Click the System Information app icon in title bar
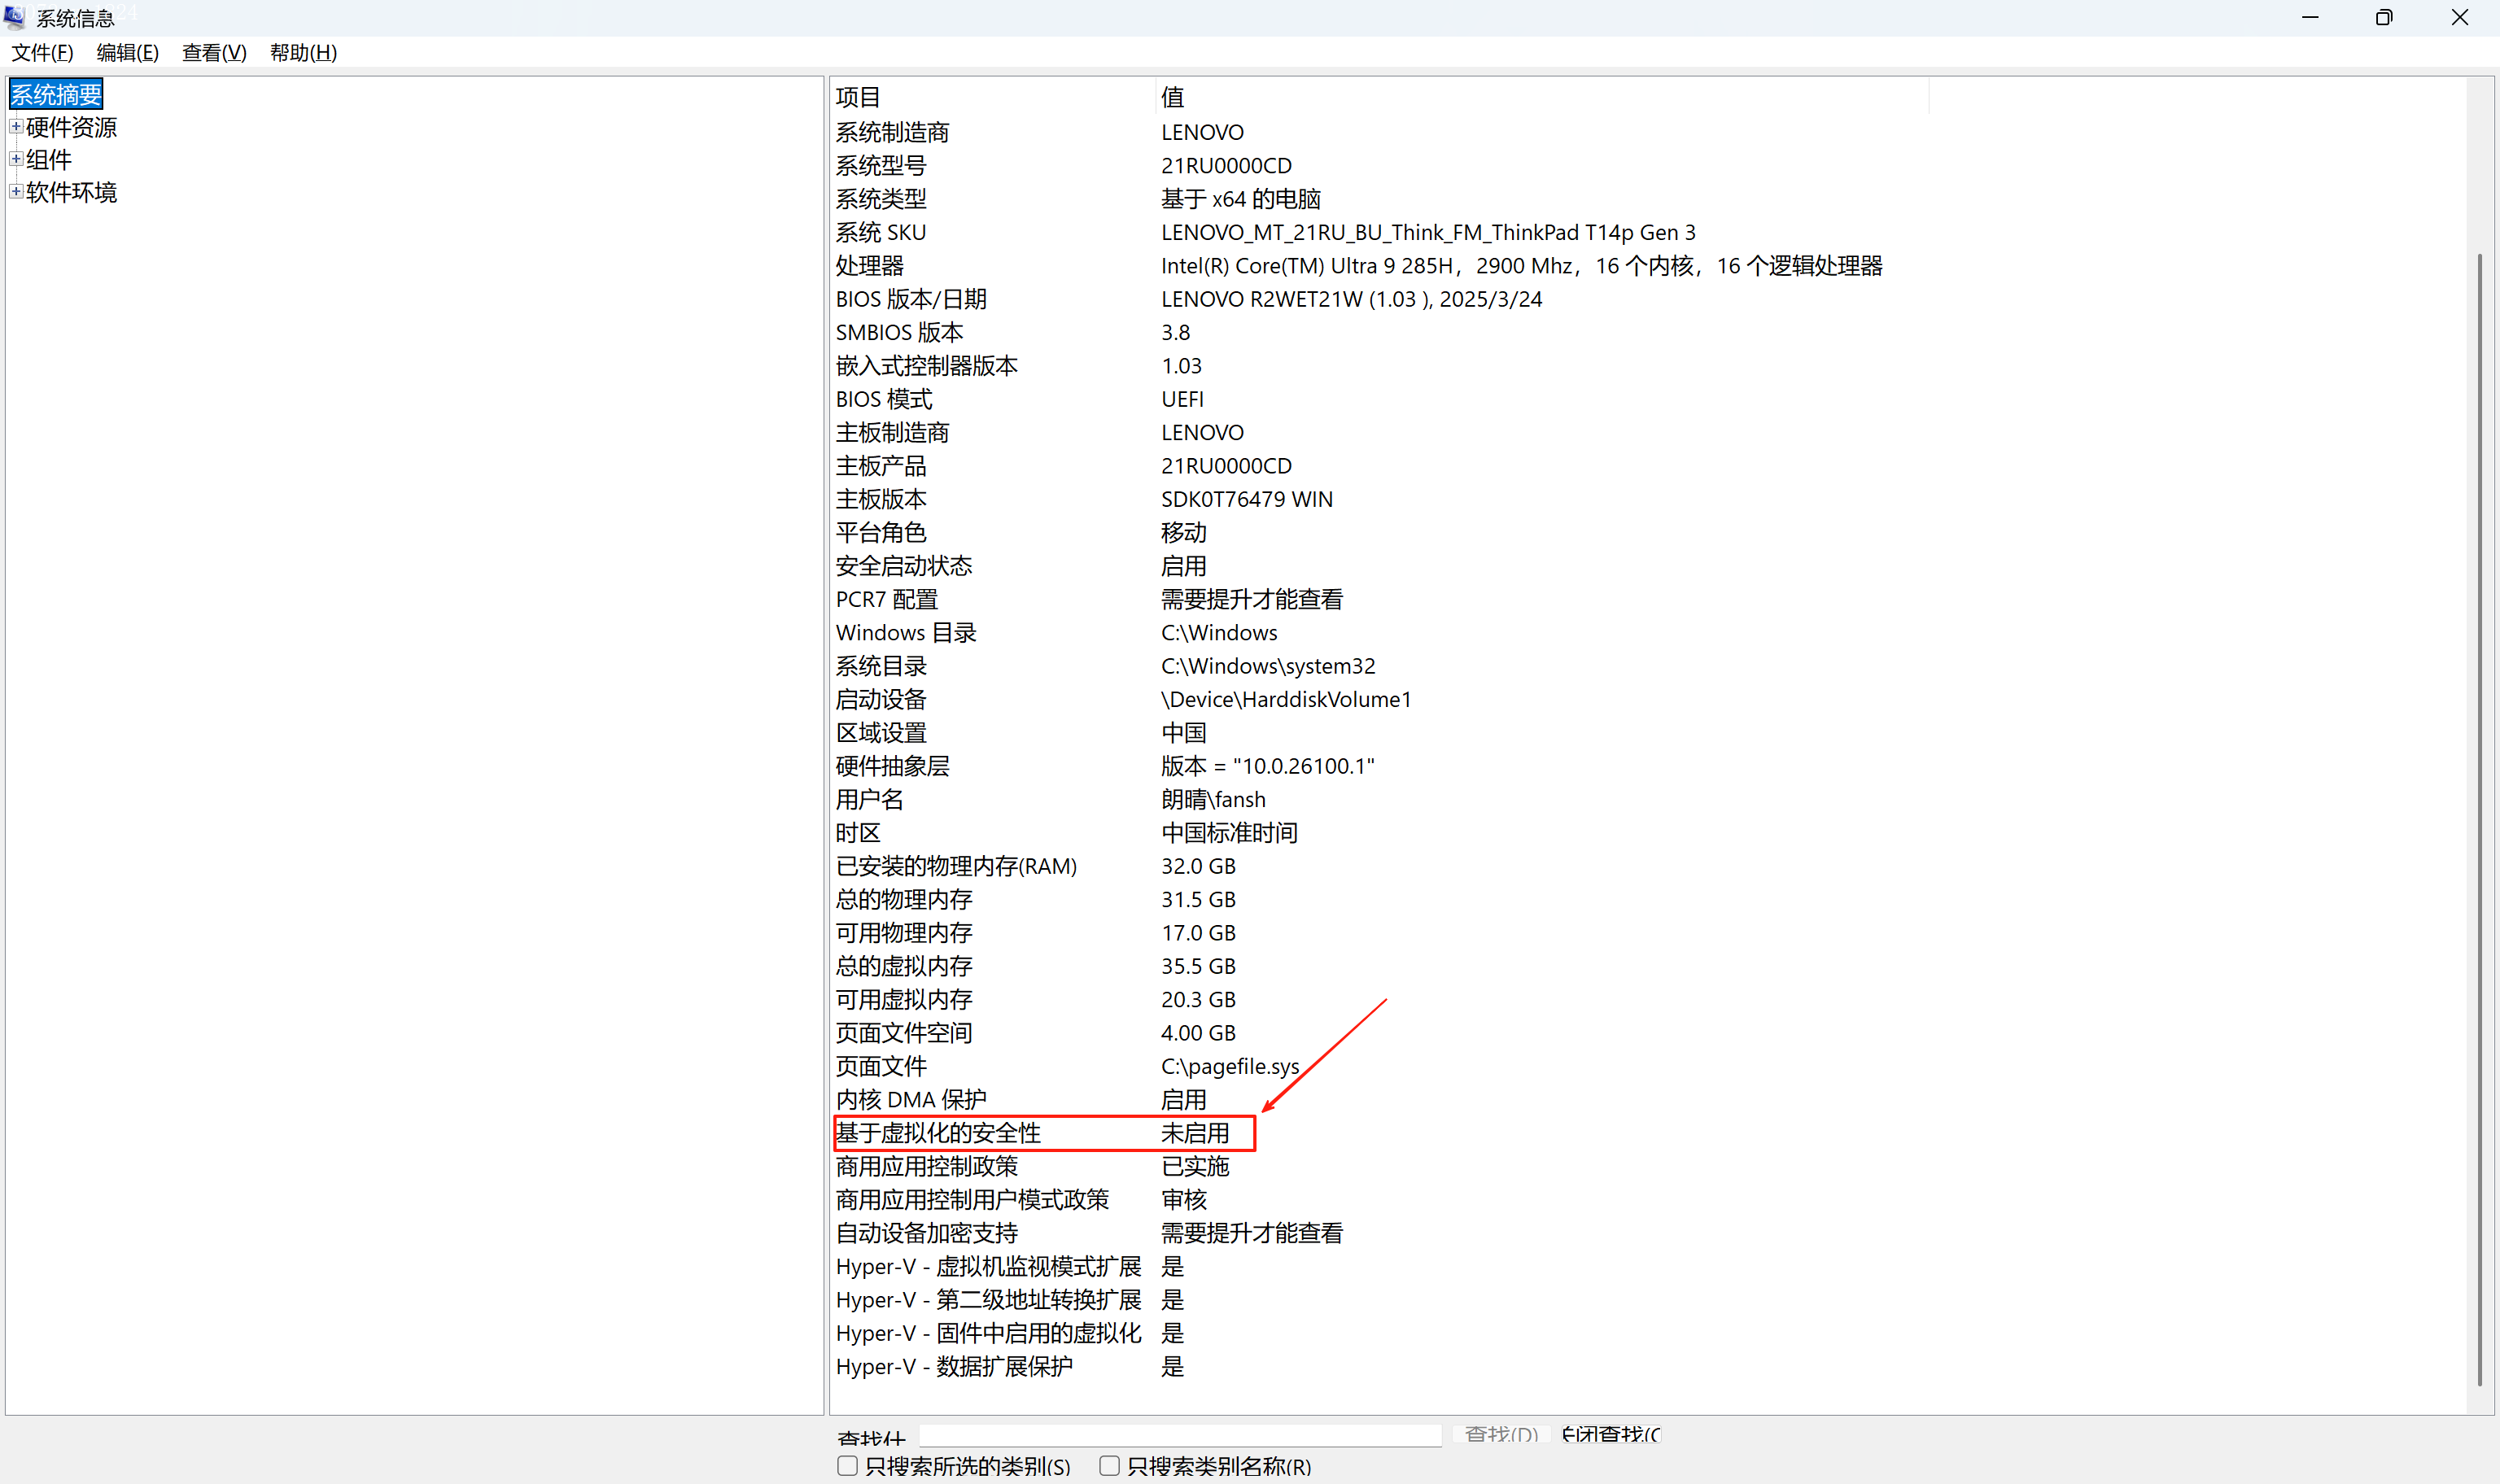 pyautogui.click(x=15, y=17)
